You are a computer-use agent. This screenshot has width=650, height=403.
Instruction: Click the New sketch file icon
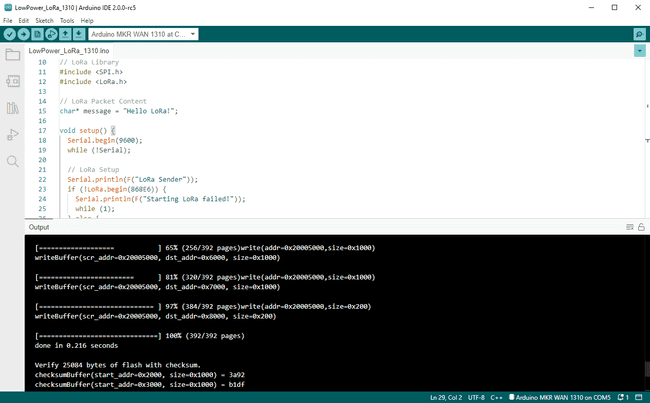pos(37,34)
